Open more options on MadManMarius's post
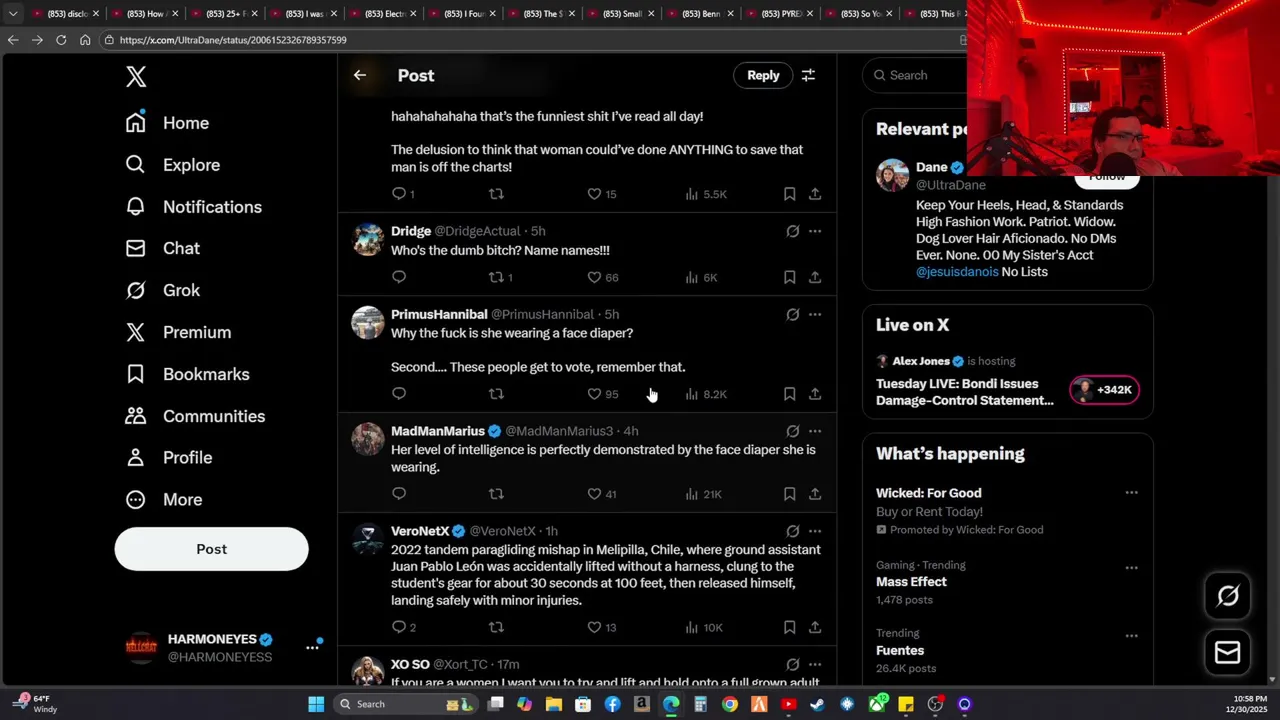This screenshot has height=720, width=1280. [815, 431]
